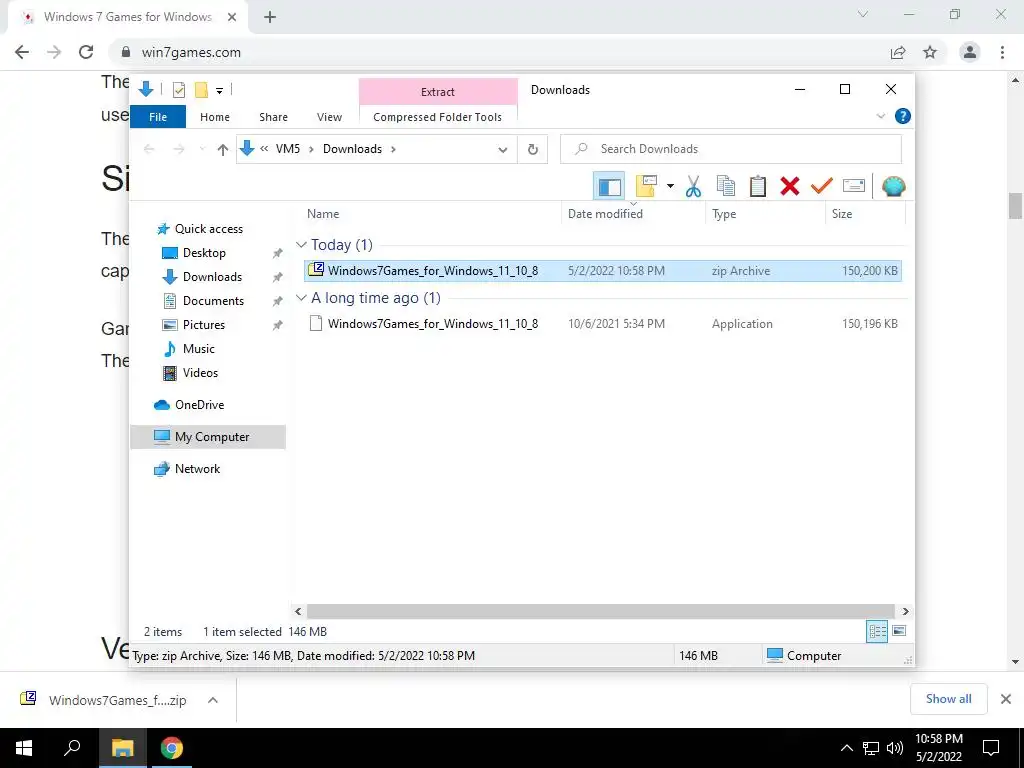Viewport: 1024px width, 768px height.
Task: Switch to Large icons view icon
Action: (x=899, y=631)
